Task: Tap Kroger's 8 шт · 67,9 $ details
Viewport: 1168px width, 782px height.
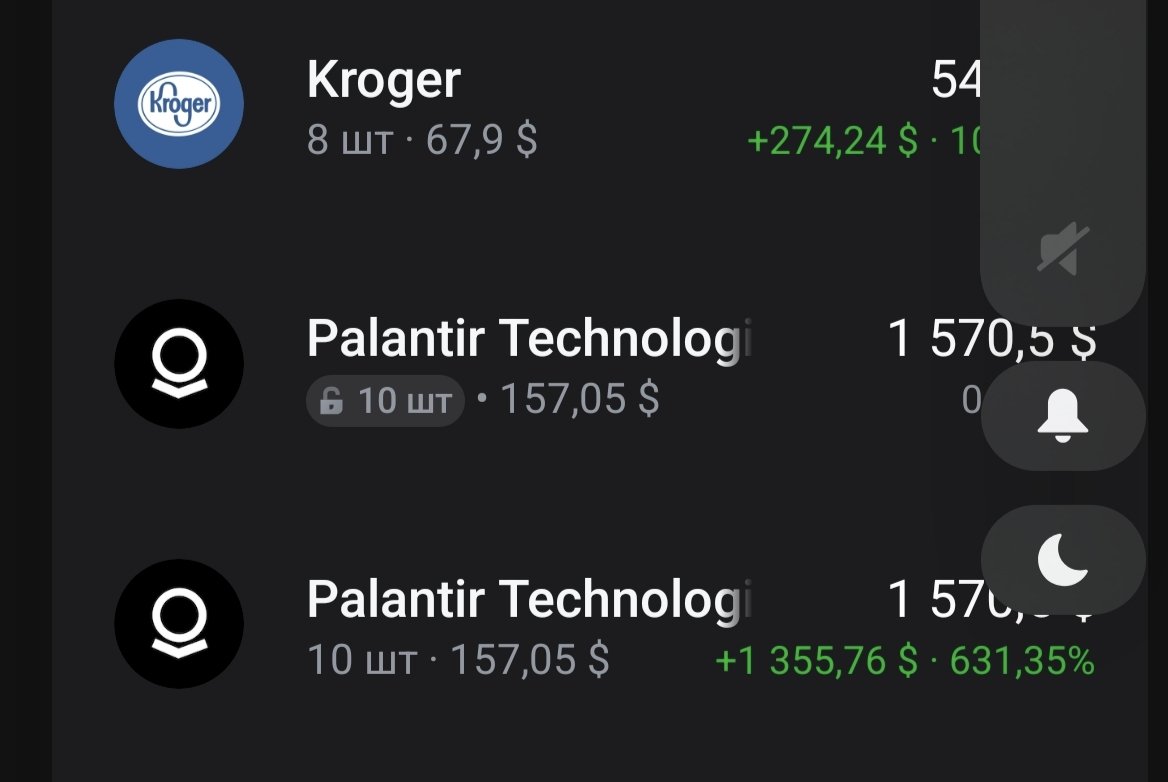Action: click(x=422, y=140)
